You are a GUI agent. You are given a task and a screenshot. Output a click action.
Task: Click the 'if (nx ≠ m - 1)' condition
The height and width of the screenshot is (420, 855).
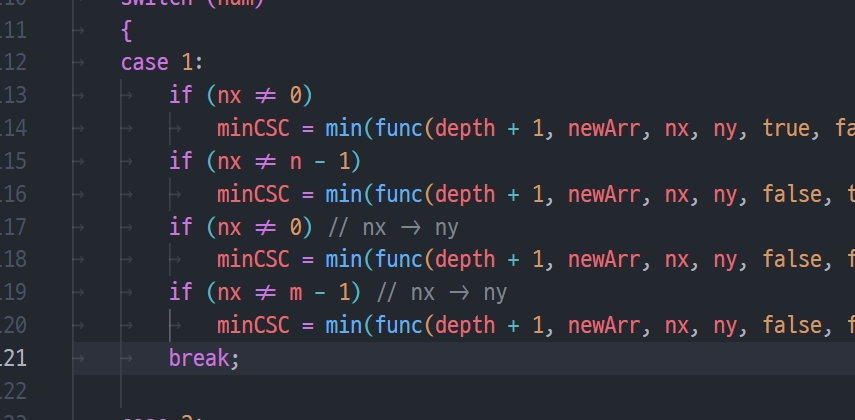tap(265, 292)
